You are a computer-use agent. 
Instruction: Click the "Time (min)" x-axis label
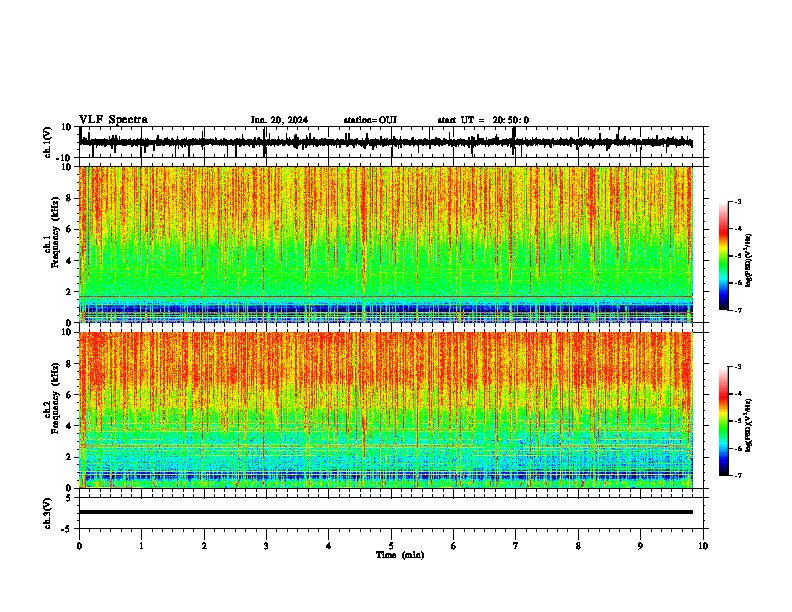(400, 555)
